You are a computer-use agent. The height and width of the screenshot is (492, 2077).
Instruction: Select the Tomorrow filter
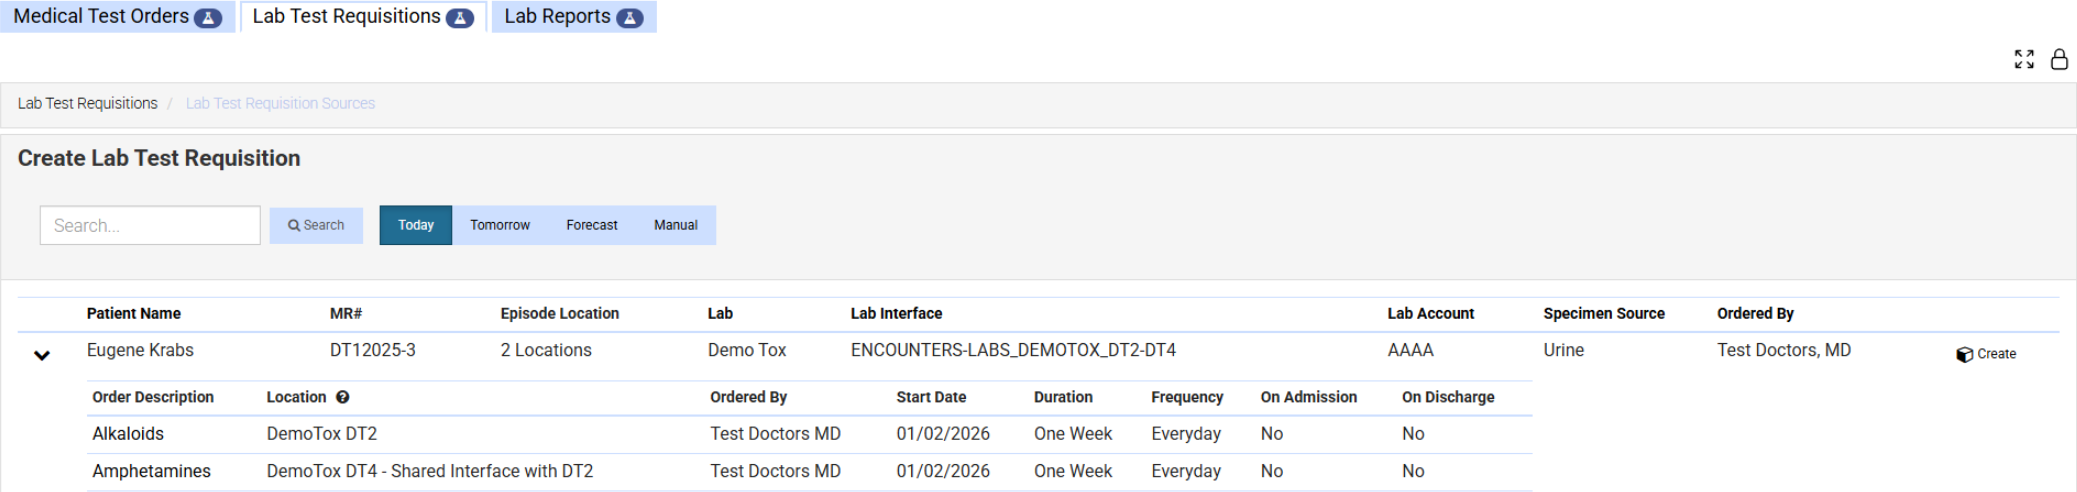click(x=500, y=225)
